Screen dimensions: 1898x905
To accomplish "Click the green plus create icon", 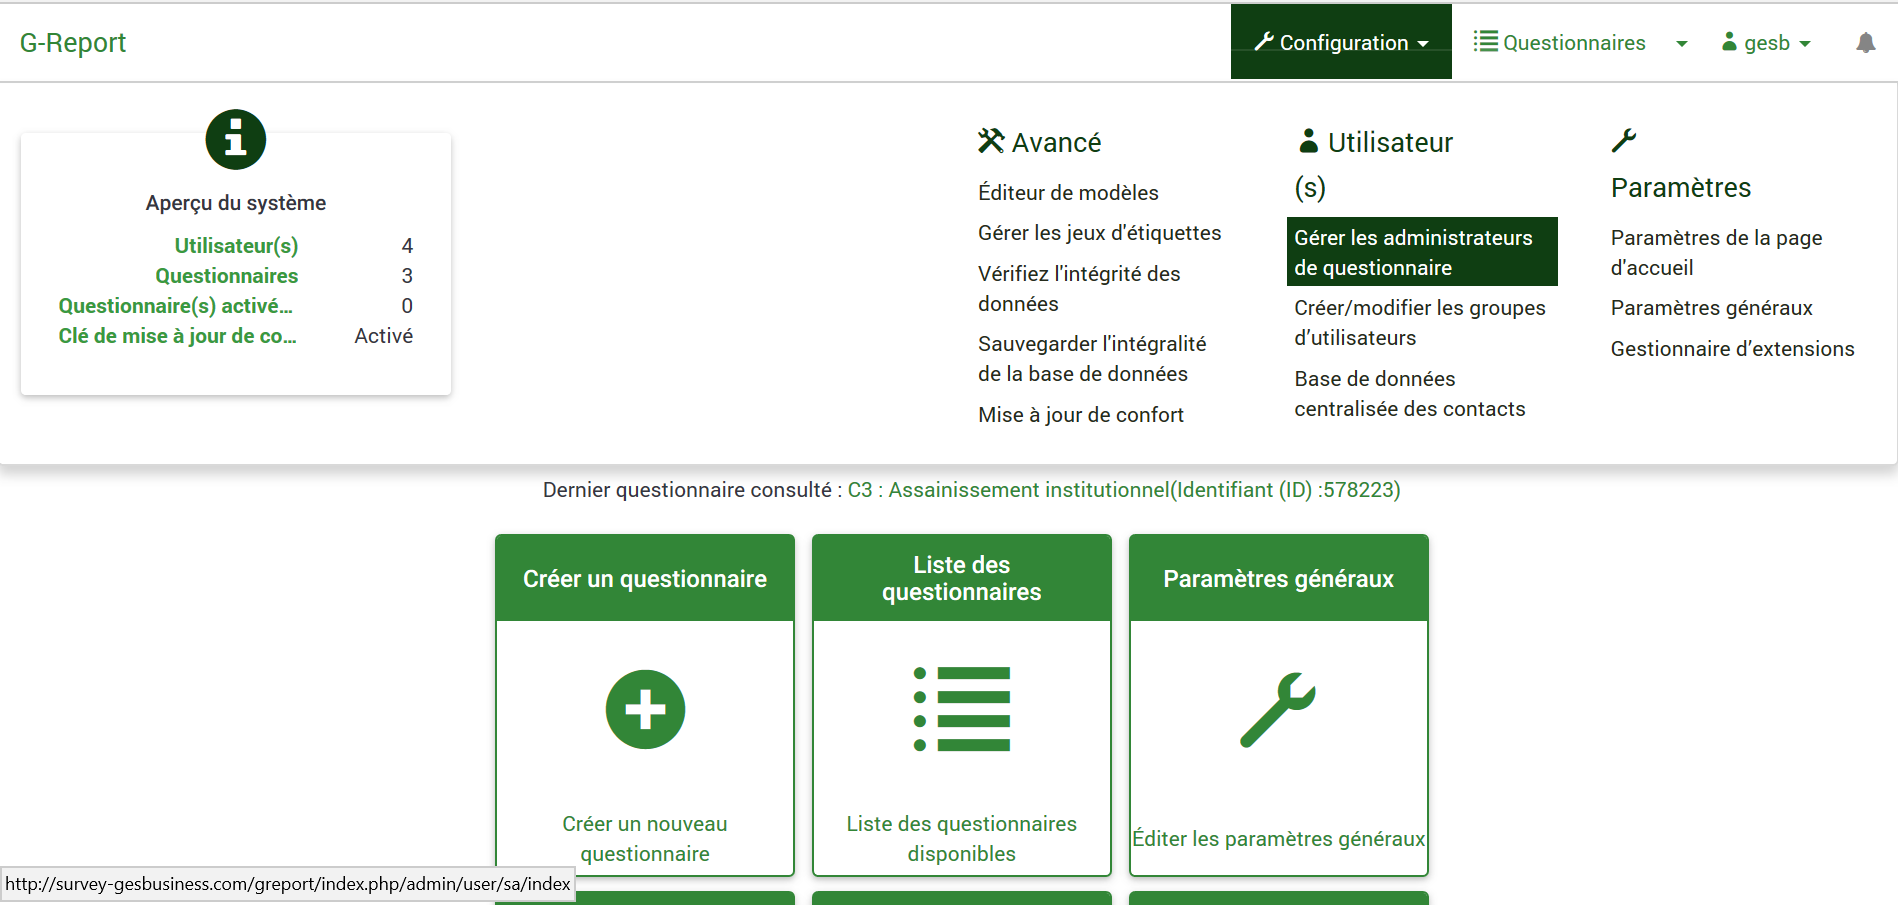I will coord(645,709).
